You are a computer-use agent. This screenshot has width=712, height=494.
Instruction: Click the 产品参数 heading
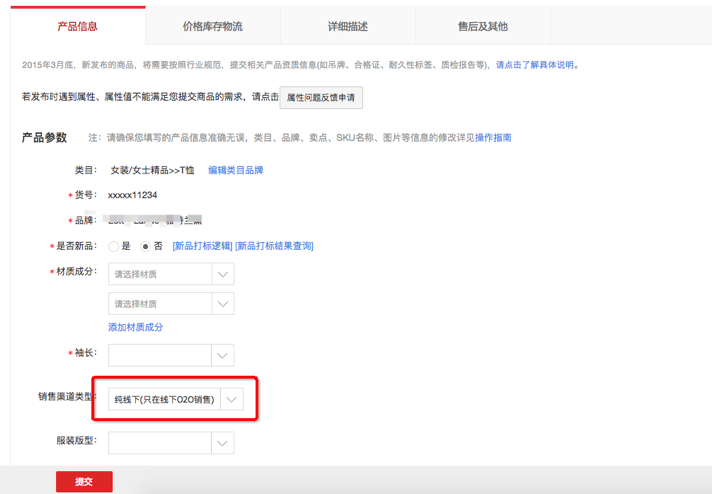tap(44, 138)
